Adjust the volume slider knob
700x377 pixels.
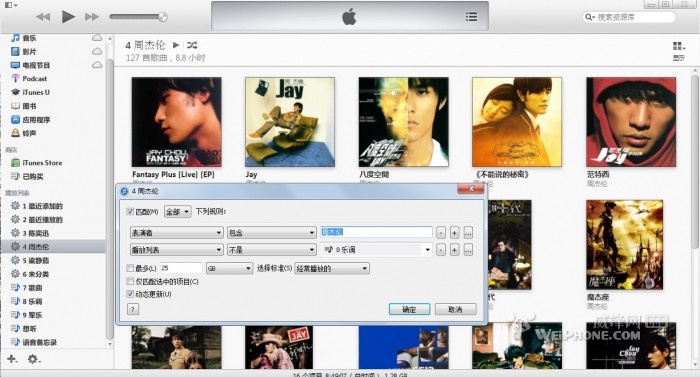pyautogui.click(x=162, y=17)
